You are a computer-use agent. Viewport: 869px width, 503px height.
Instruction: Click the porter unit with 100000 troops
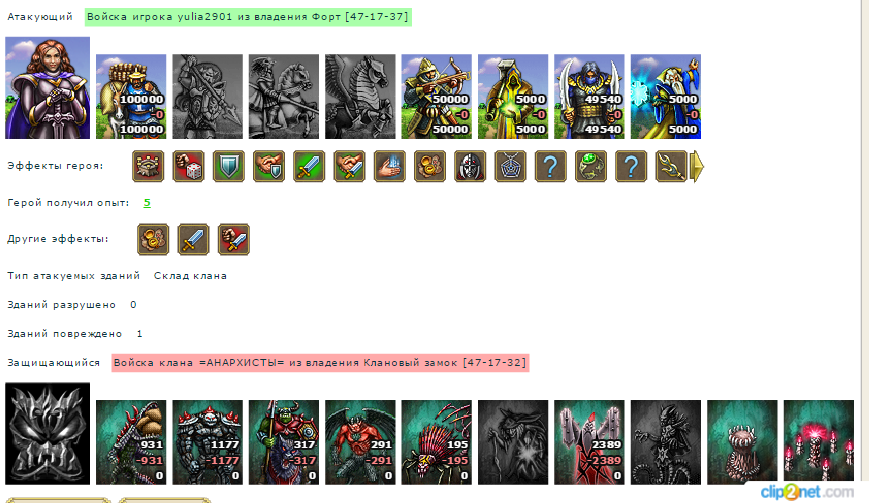(x=131, y=96)
